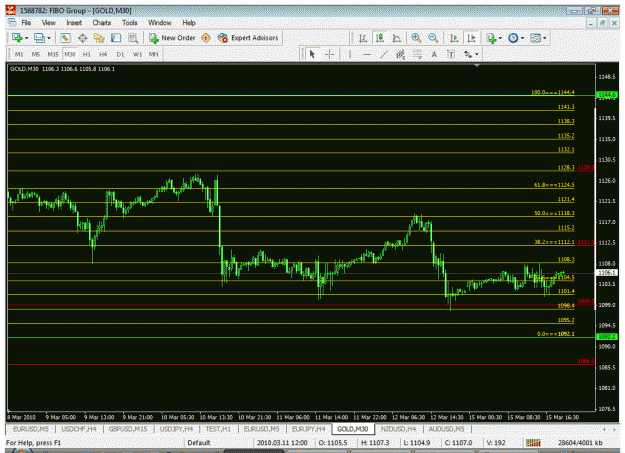Toggle Auto Scroll chart icon
This screenshot has width=625, height=453.
tap(454, 38)
